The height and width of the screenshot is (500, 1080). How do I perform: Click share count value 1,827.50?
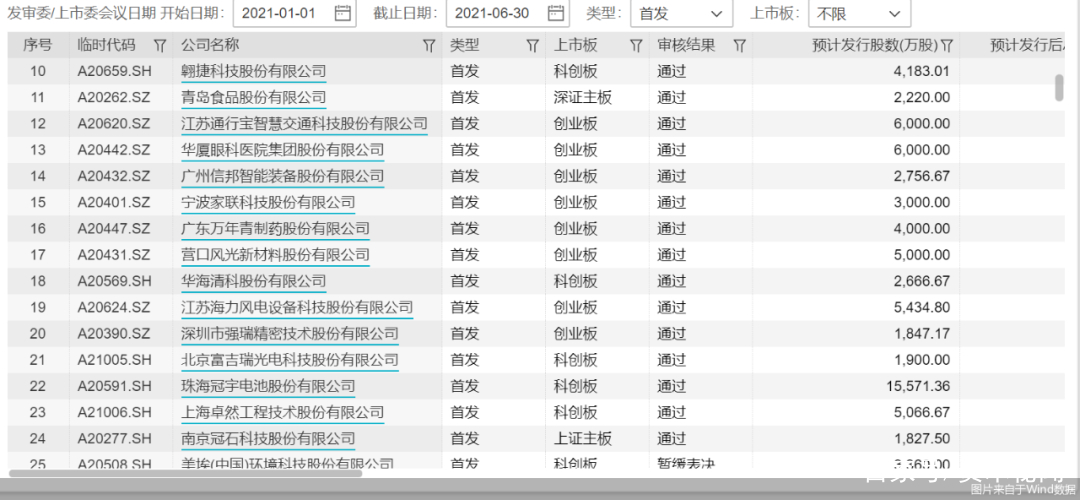[922, 438]
